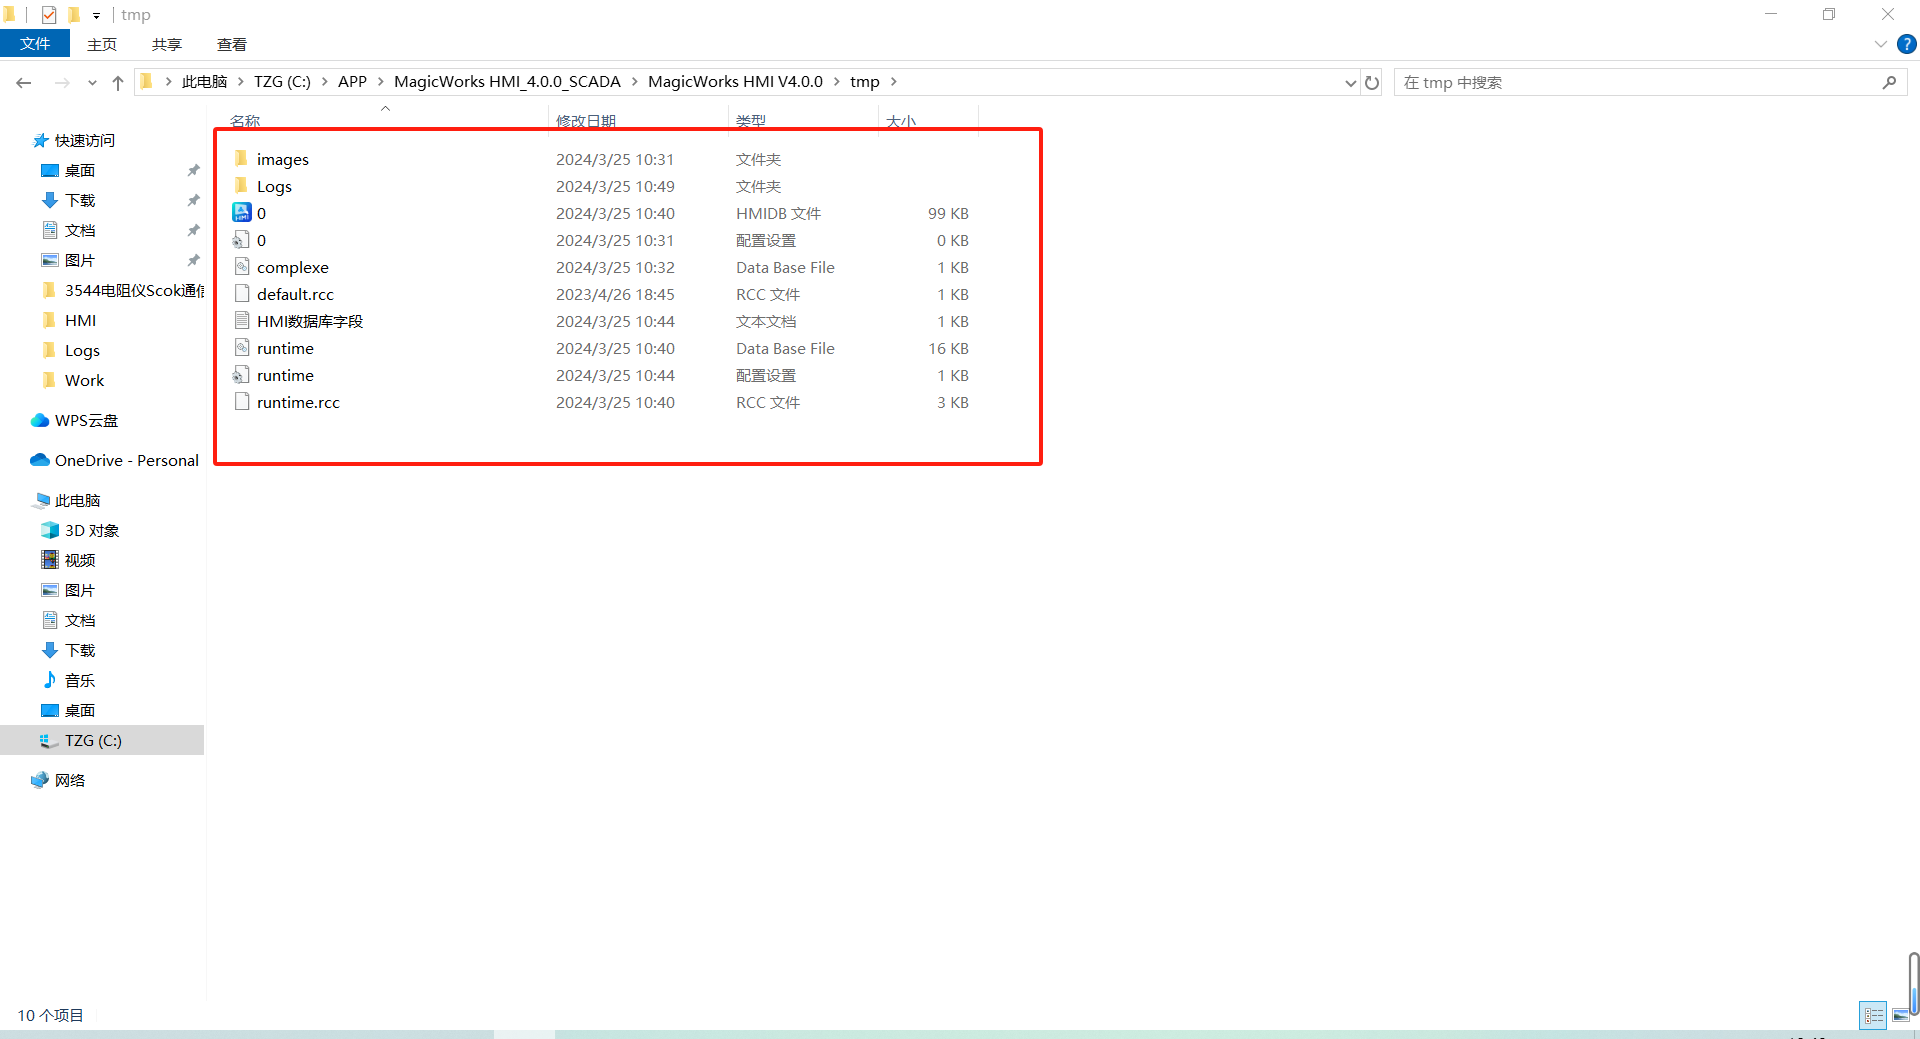Image resolution: width=1920 pixels, height=1039 pixels.
Task: Unpin 桌面 using its pin icon
Action: pyautogui.click(x=193, y=170)
